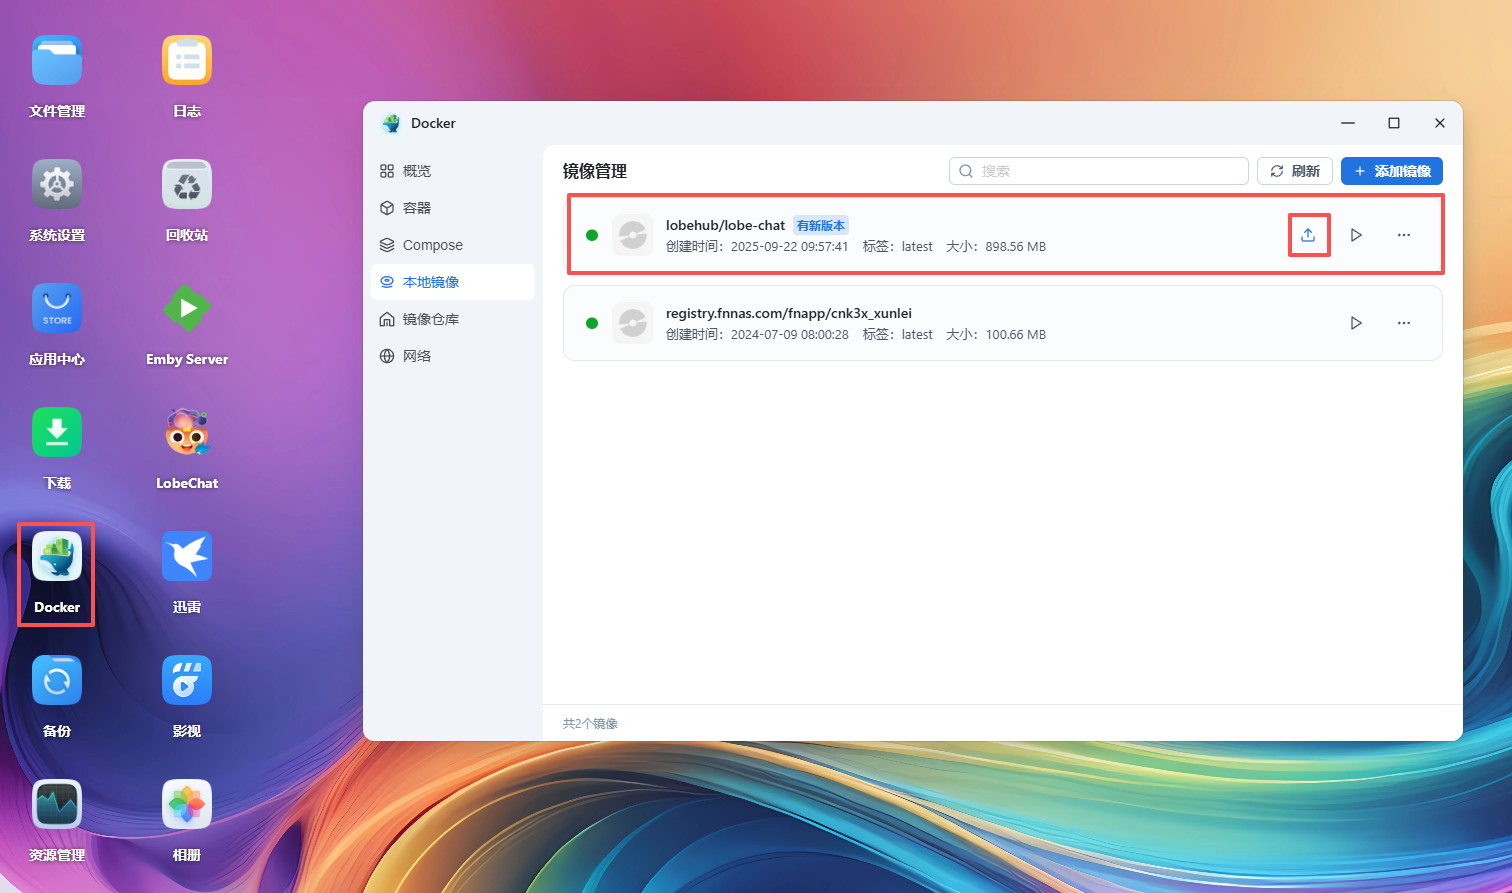This screenshot has width=1512, height=893.
Task: Click the 共2个镜像 count in footer
Action: [x=590, y=723]
